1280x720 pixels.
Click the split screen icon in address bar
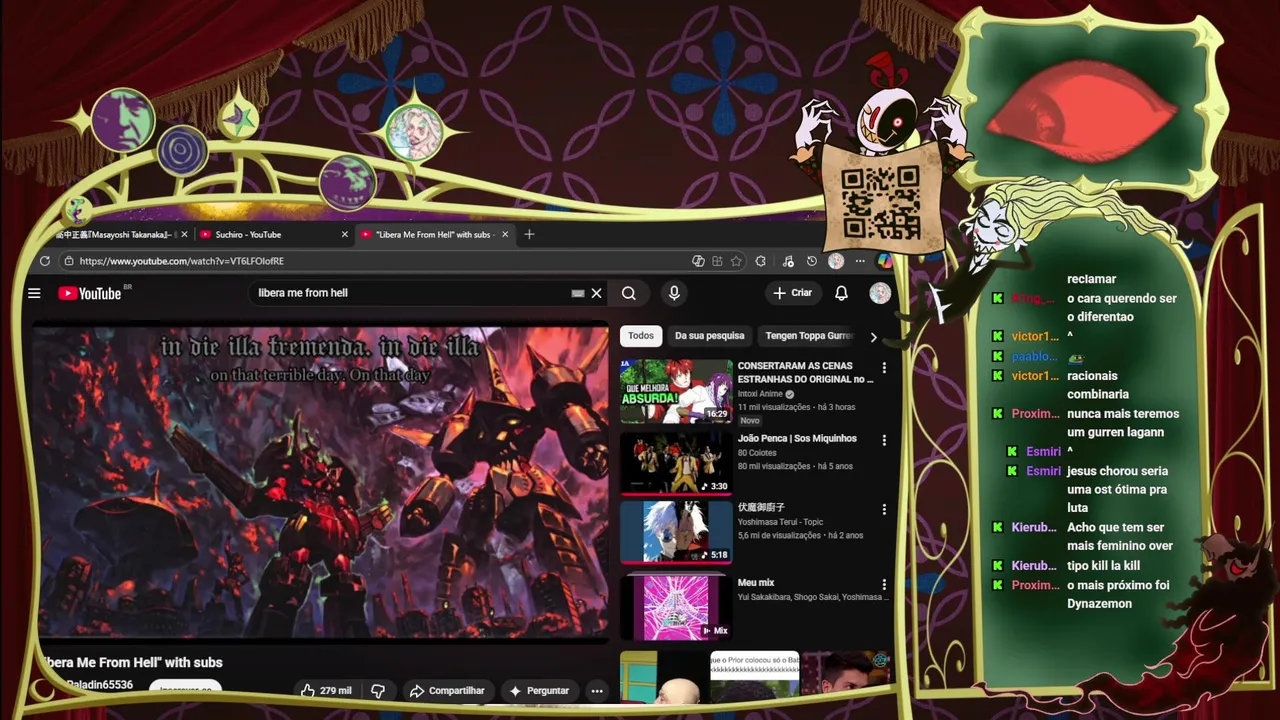tap(717, 261)
